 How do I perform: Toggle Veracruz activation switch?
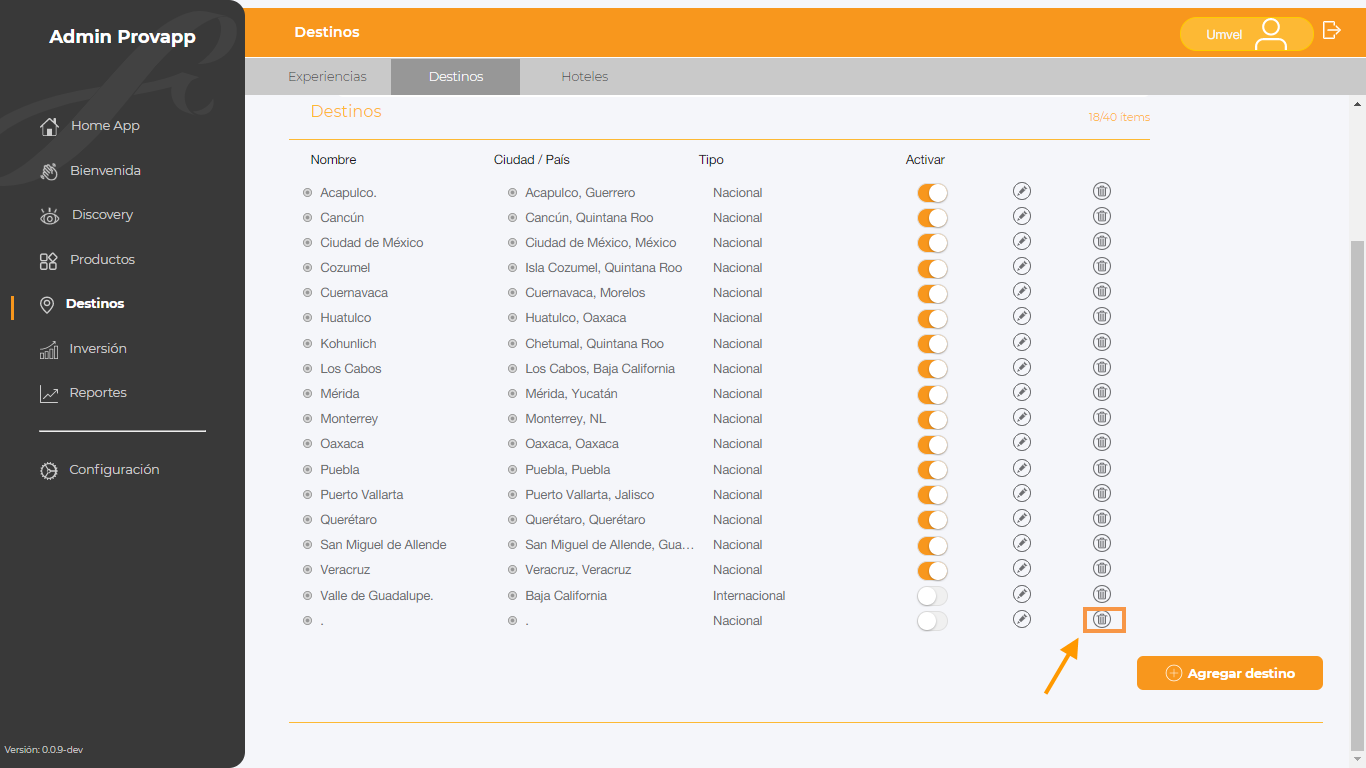pos(932,570)
